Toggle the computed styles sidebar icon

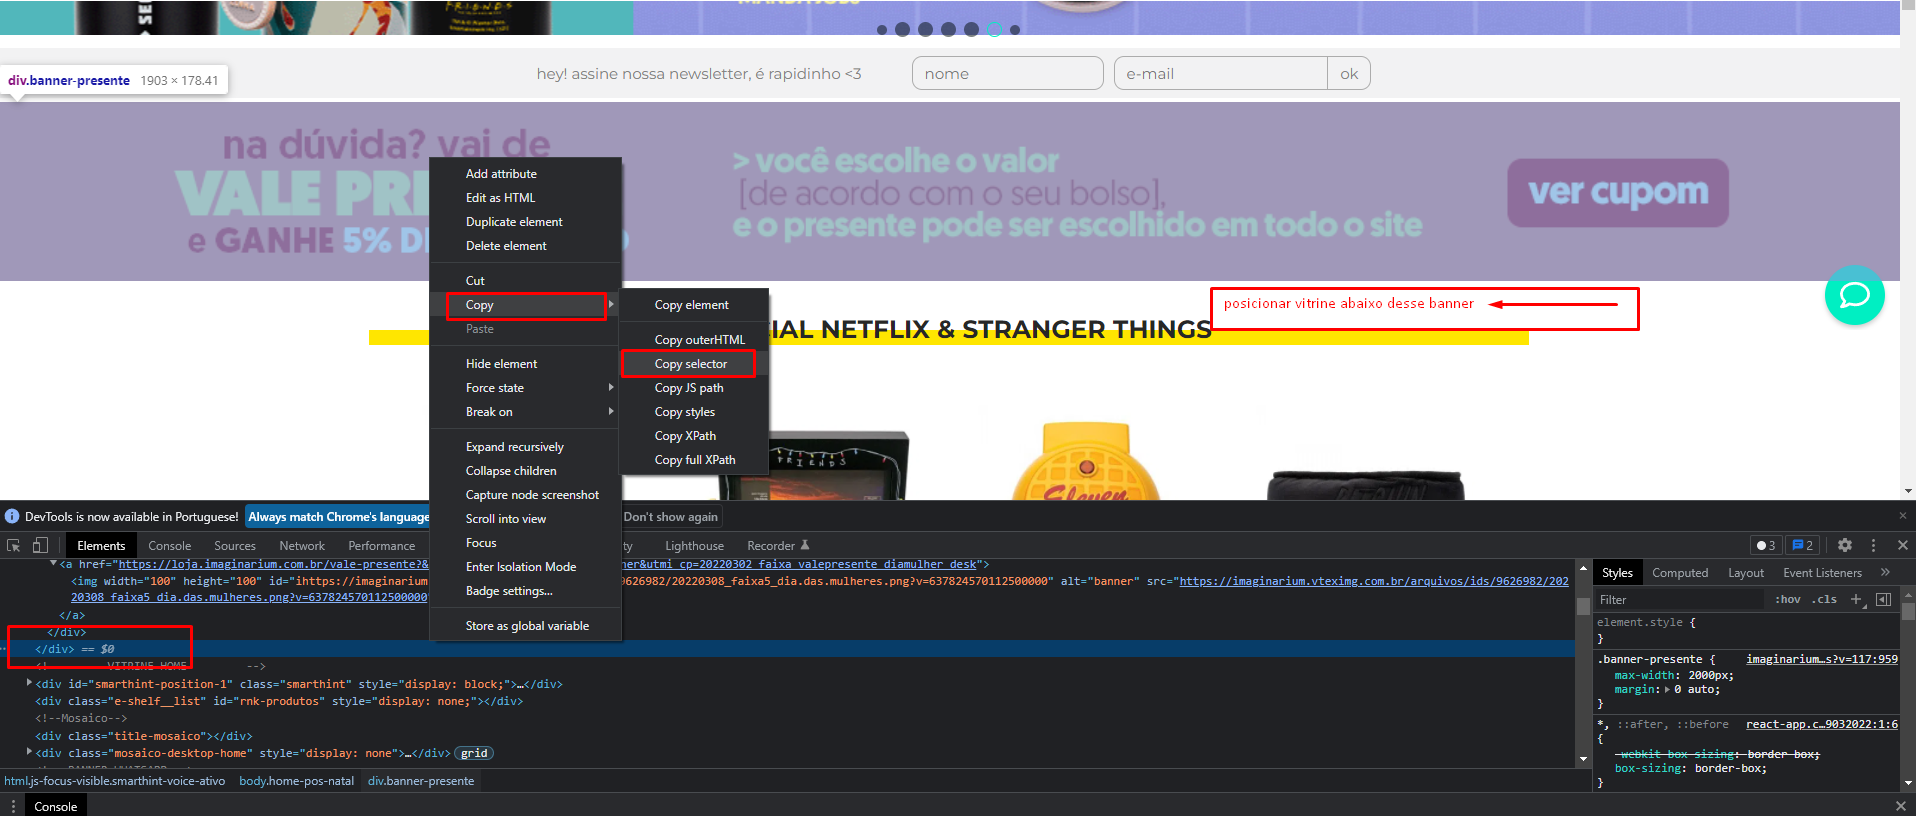(x=1884, y=599)
